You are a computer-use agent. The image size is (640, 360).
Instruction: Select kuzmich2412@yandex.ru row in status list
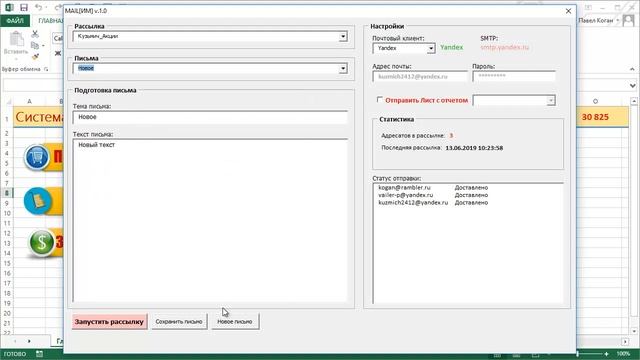click(433, 202)
